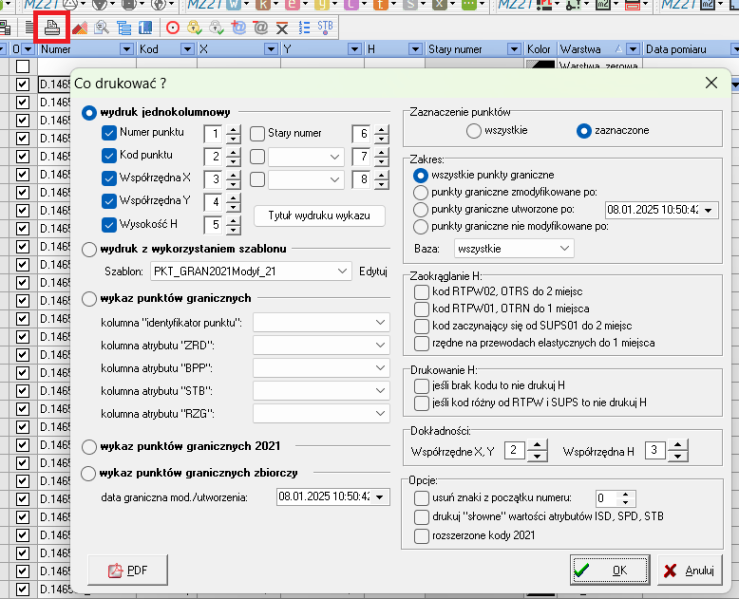Enable the Stary numer checkbox
Viewport: 739px width, 599px height.
click(x=257, y=133)
